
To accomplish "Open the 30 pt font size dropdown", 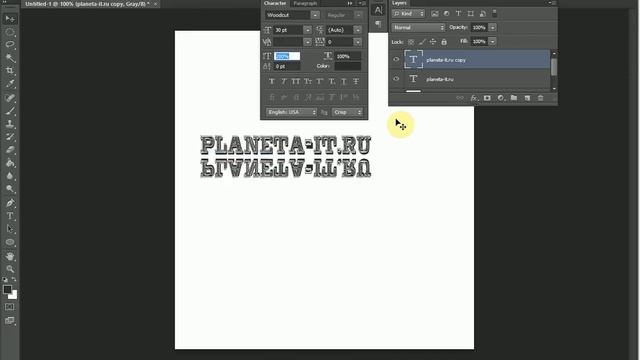I will click(x=307, y=30).
